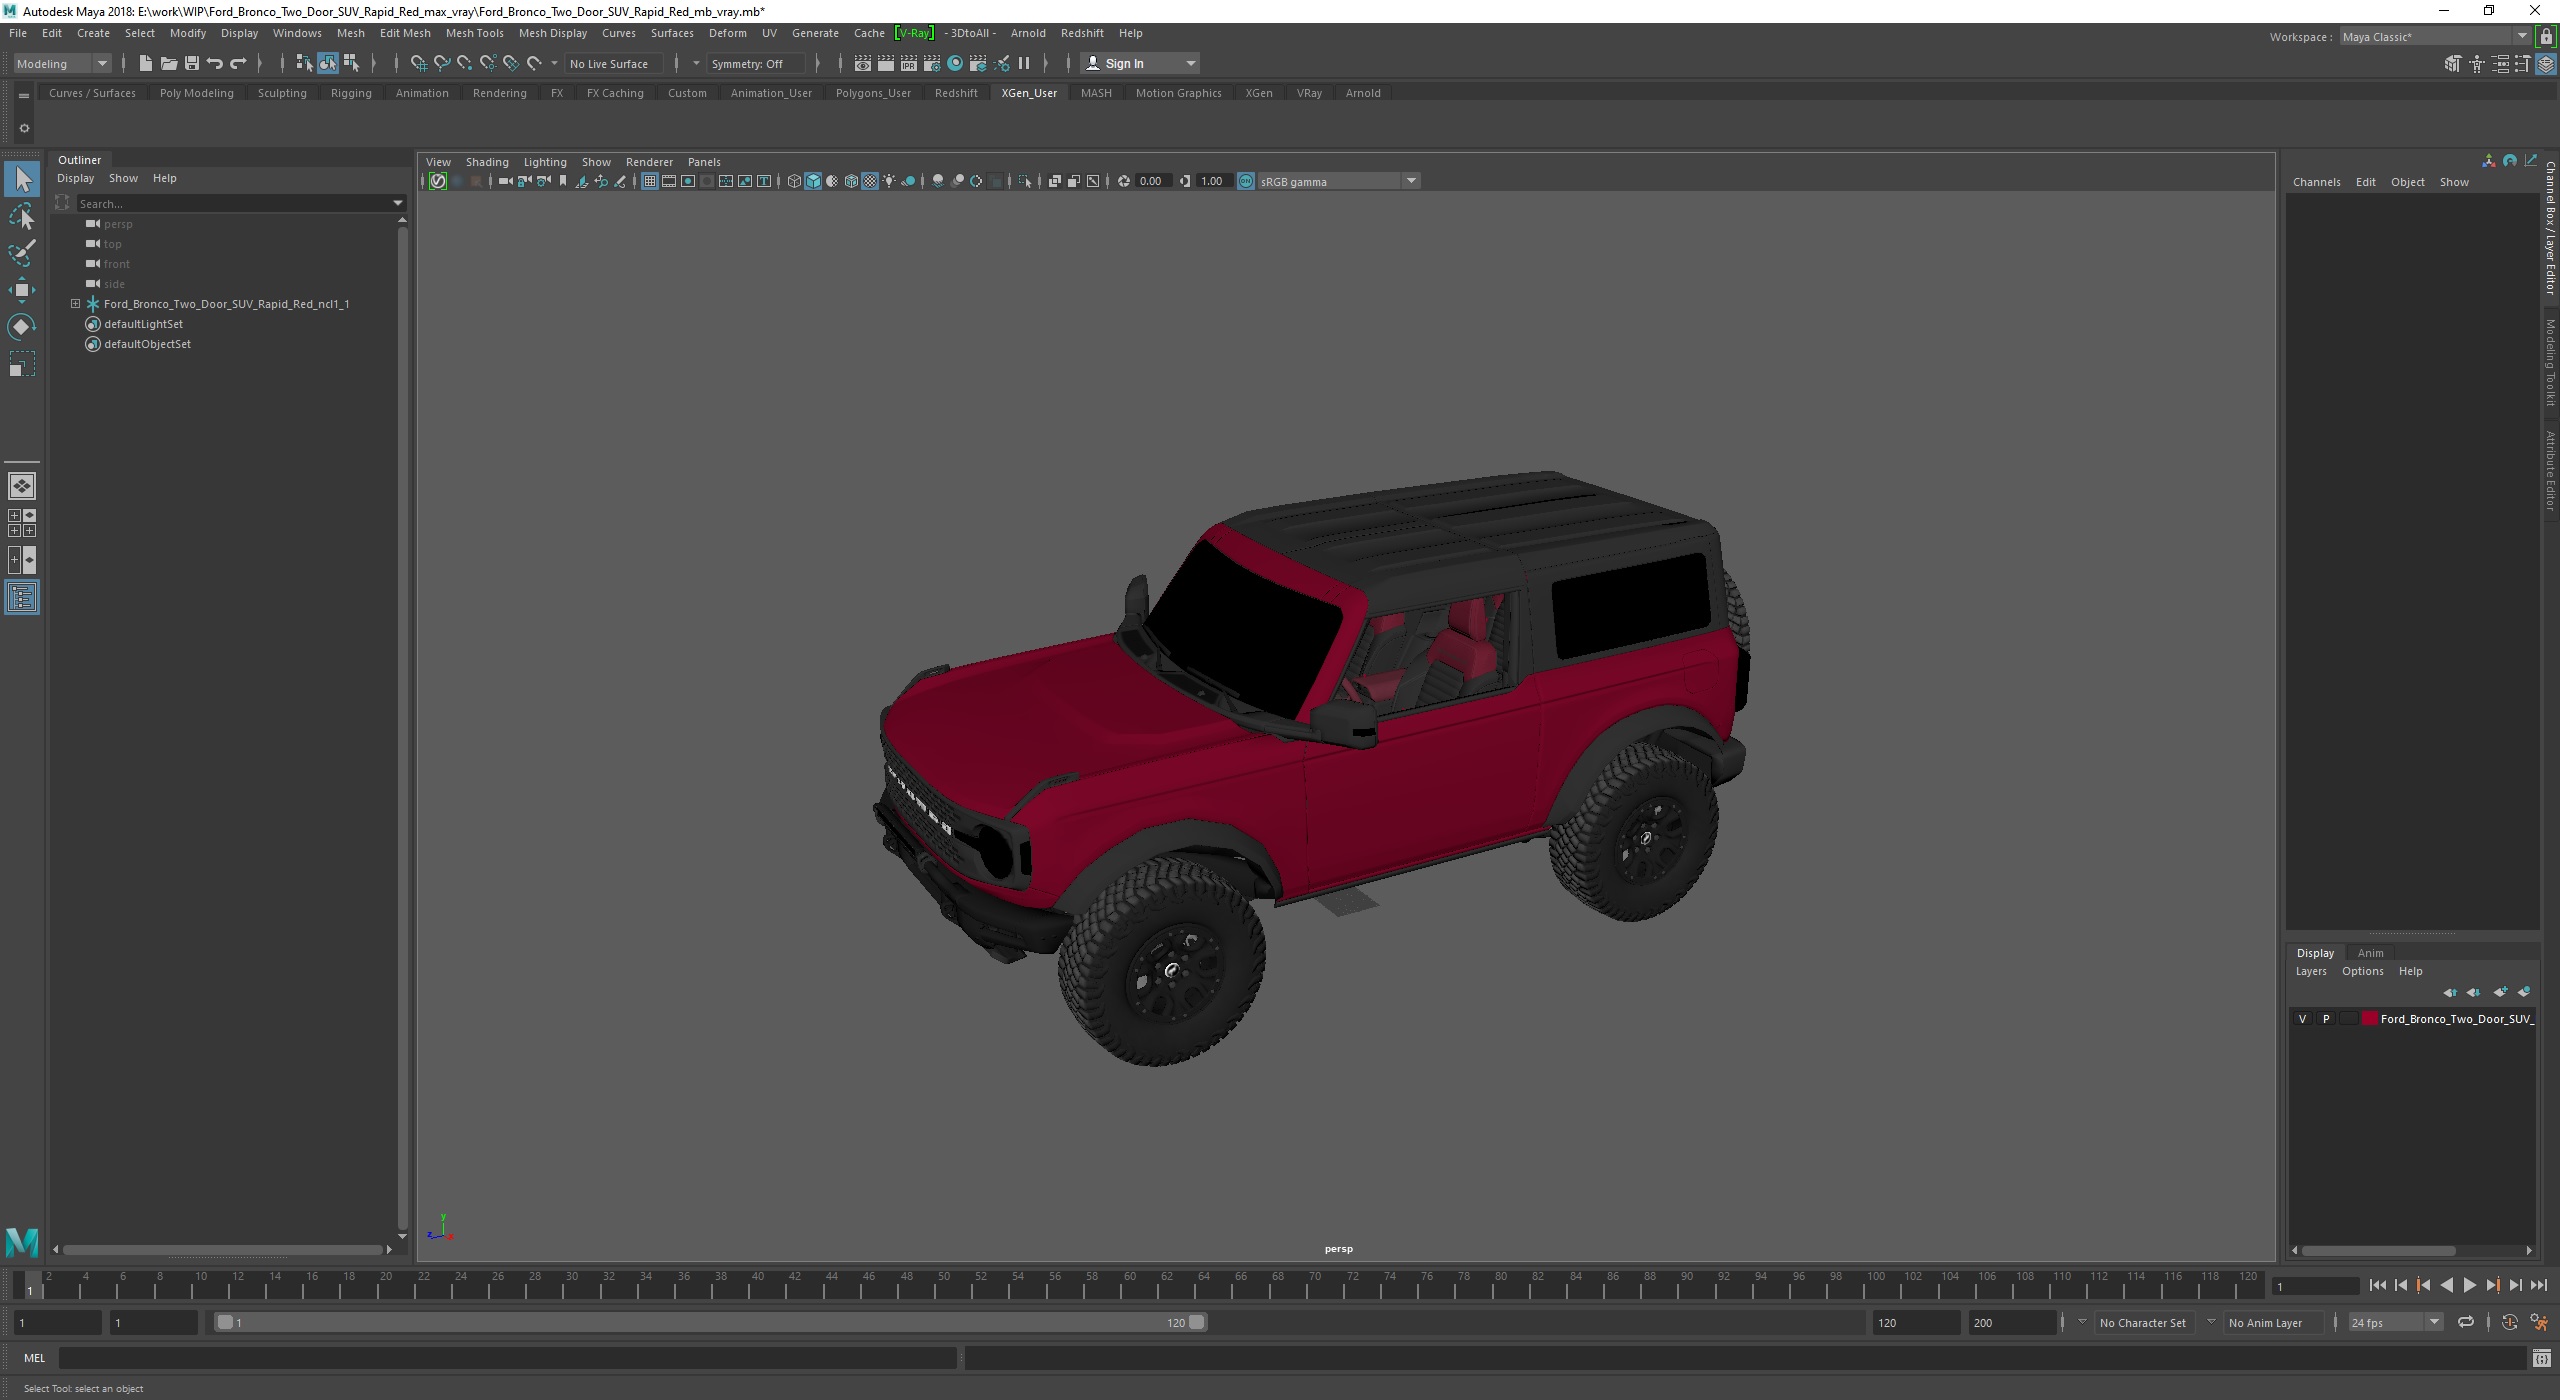
Task: Pause viewport display update
Action: pyautogui.click(x=1024, y=63)
